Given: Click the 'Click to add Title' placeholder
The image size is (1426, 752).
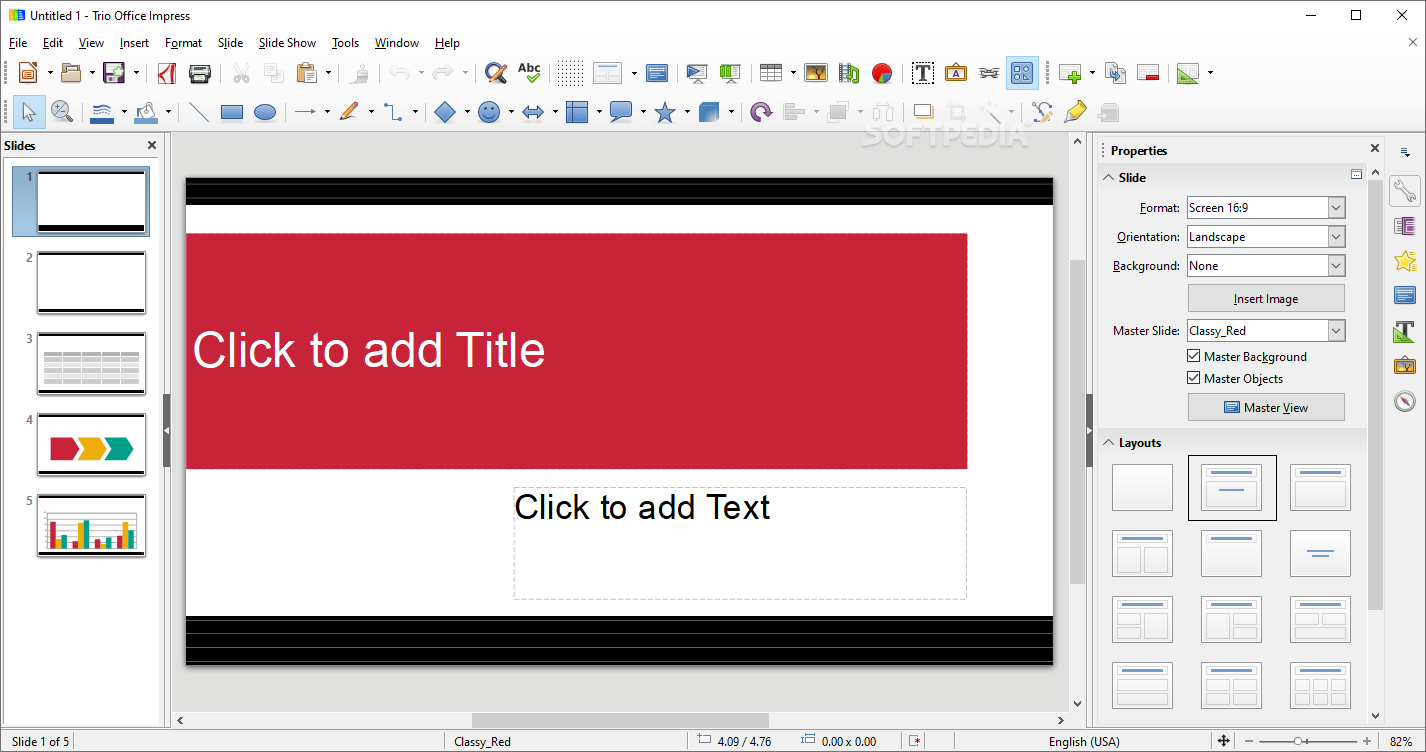Looking at the screenshot, I should click(x=576, y=351).
